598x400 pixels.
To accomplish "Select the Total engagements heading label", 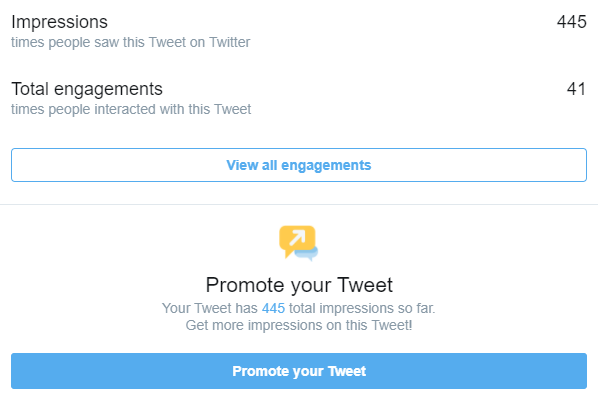I will tap(87, 89).
